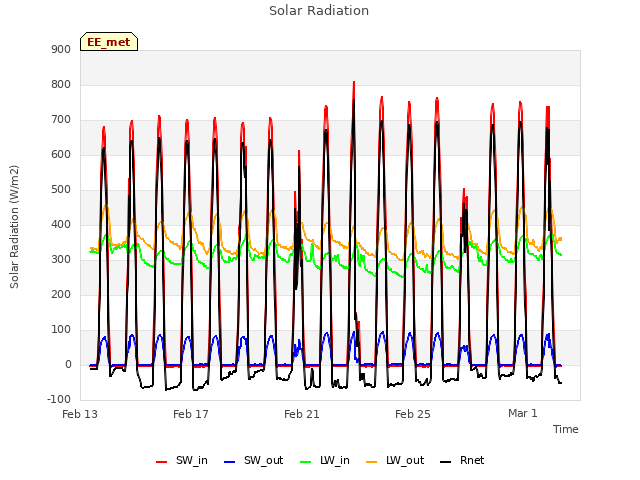Click the 400 y-axis tick label
Screen dimensions: 640x480
(61, 224)
